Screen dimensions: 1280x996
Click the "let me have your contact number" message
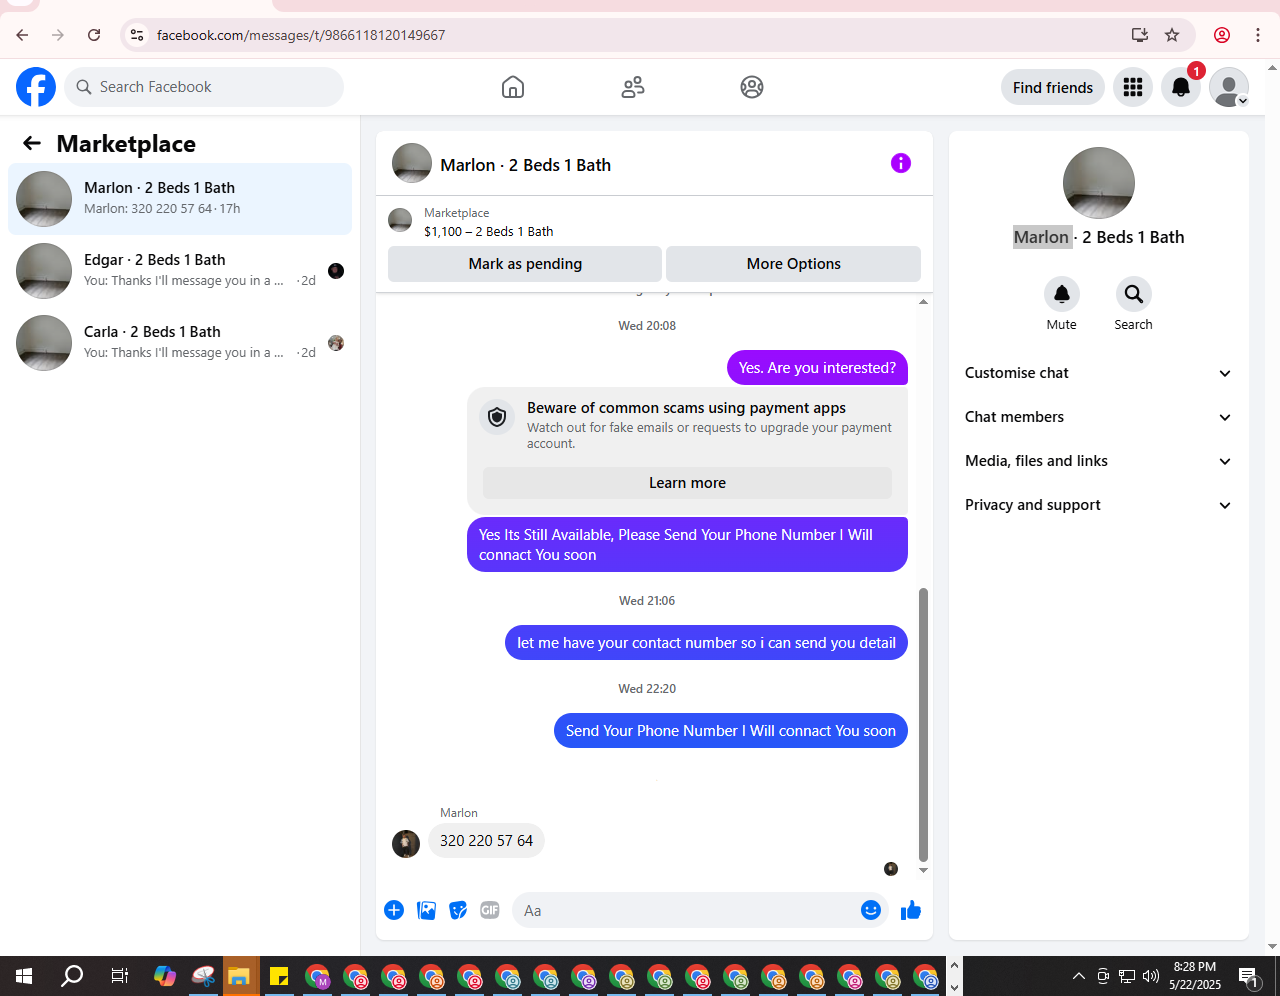[x=707, y=643]
